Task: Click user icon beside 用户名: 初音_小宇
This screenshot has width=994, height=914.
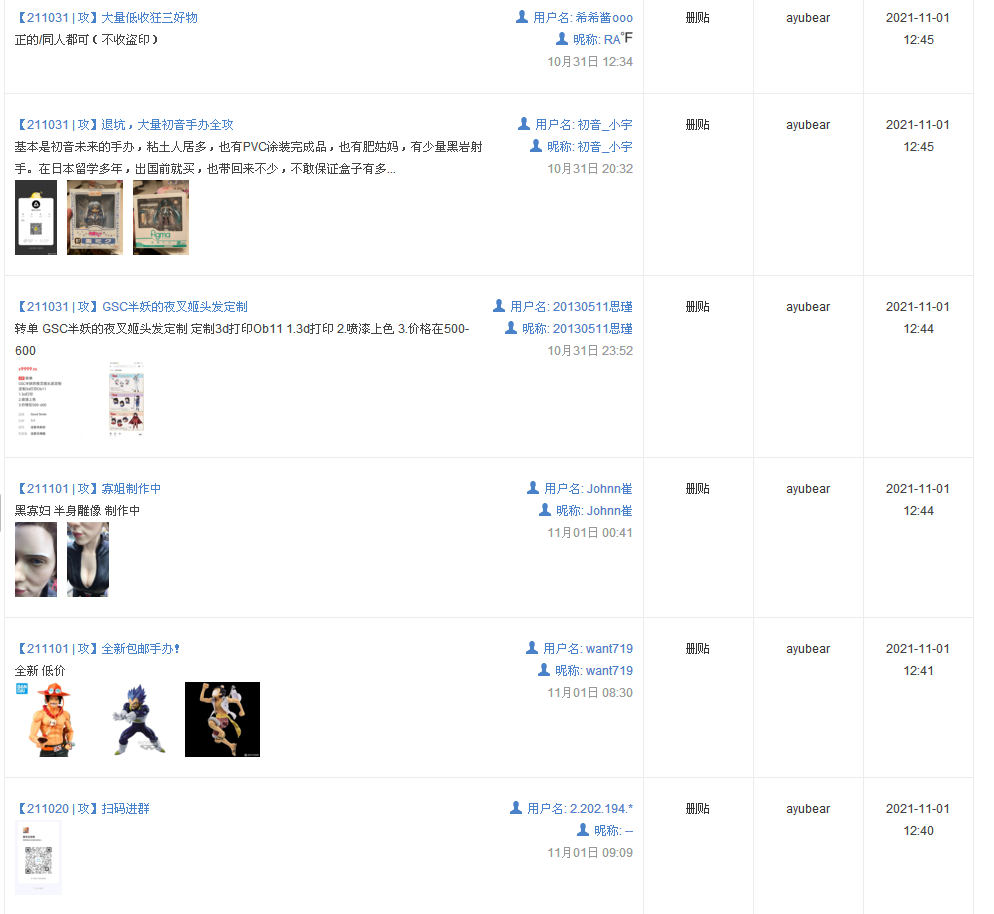Action: coord(524,124)
